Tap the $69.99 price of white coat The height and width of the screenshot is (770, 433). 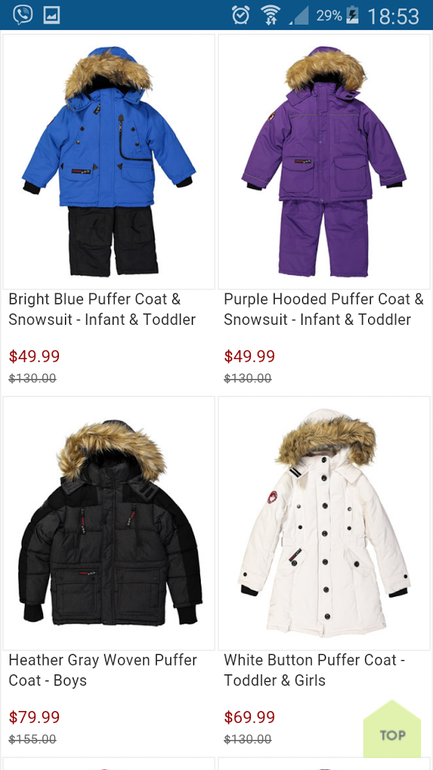[249, 717]
